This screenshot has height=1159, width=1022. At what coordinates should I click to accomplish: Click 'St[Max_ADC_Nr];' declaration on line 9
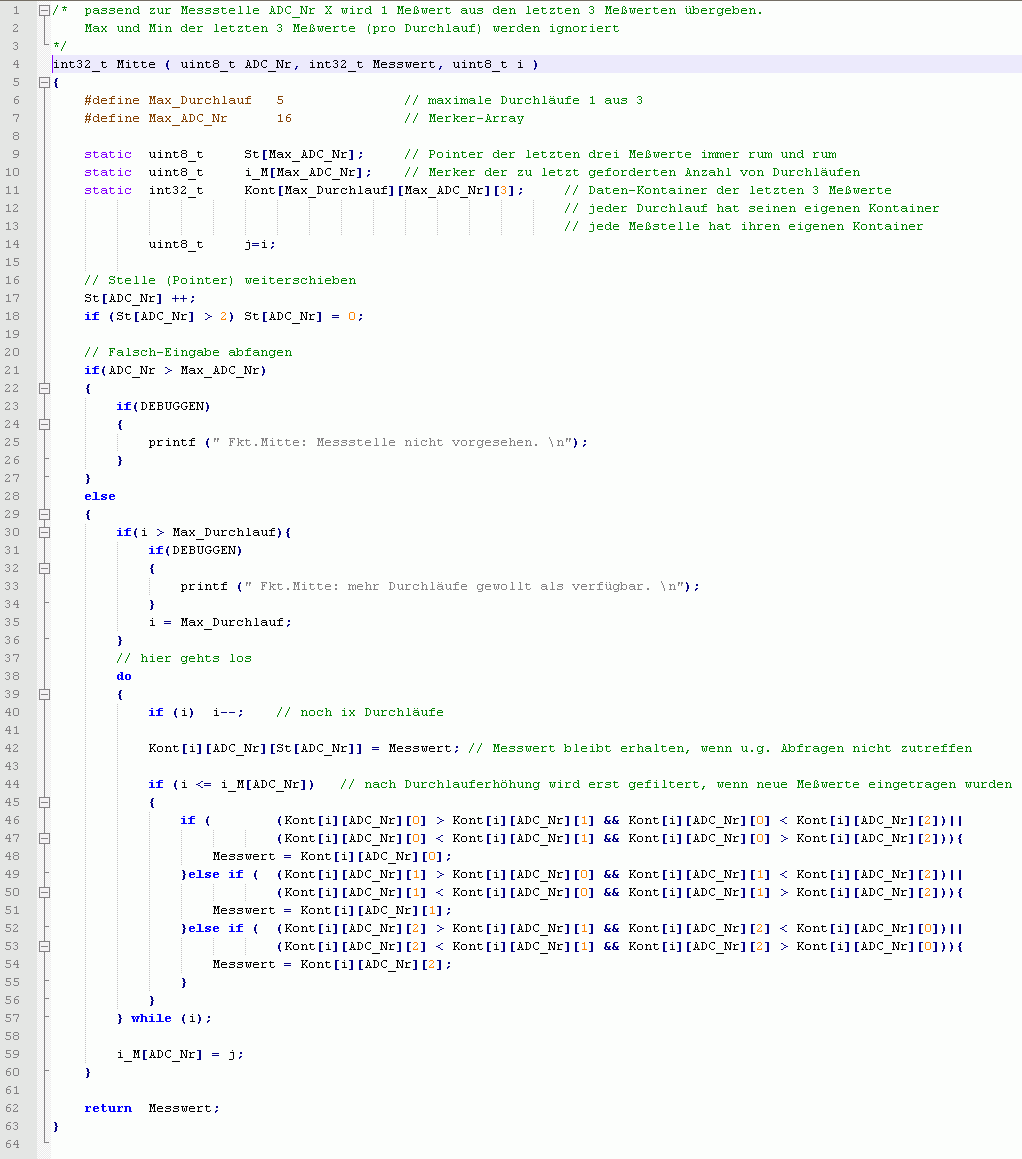coord(304,154)
